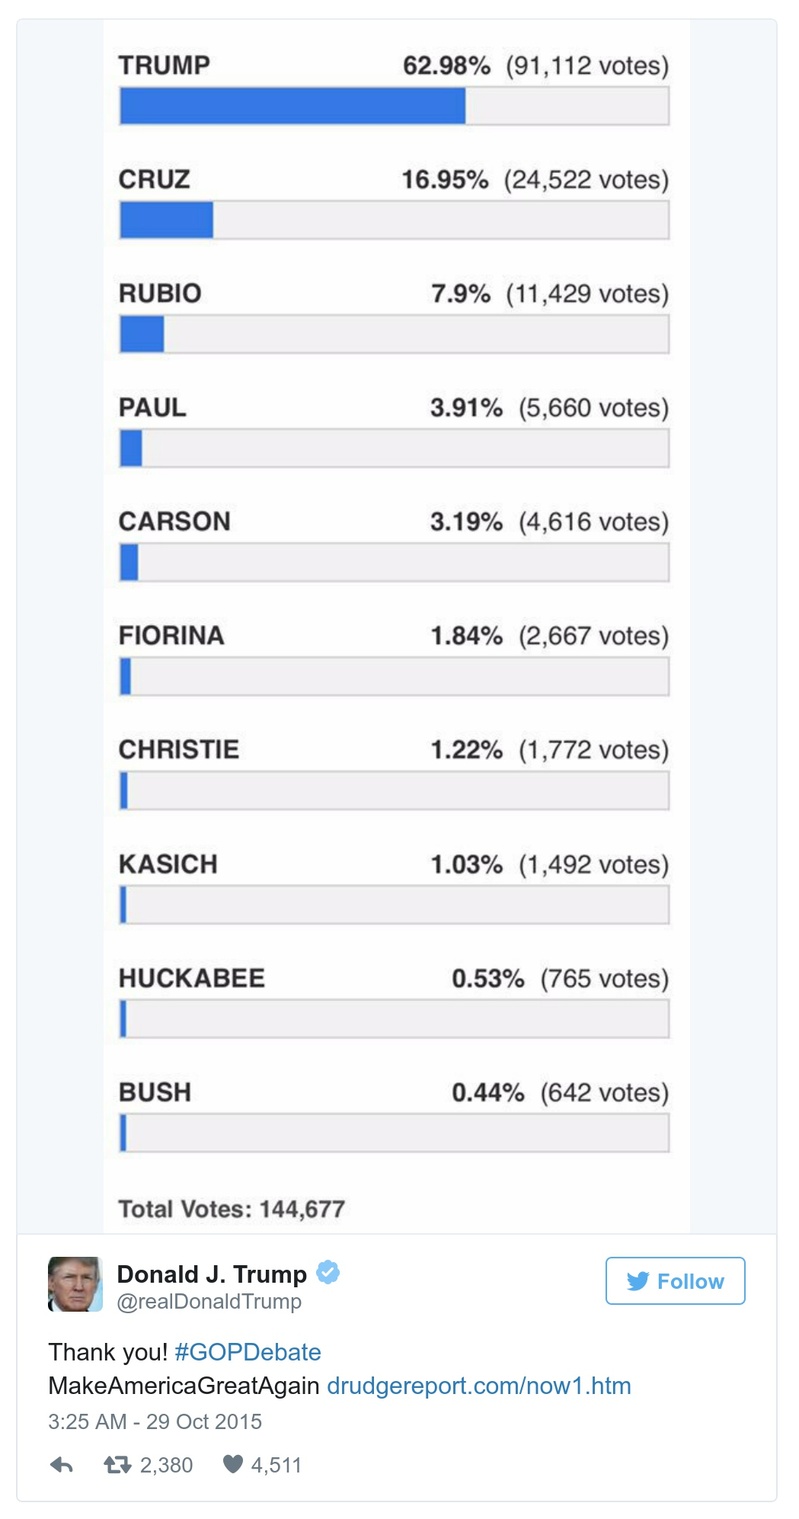
Task: Click the TRUMP 62.98% poll bar
Action: point(394,106)
